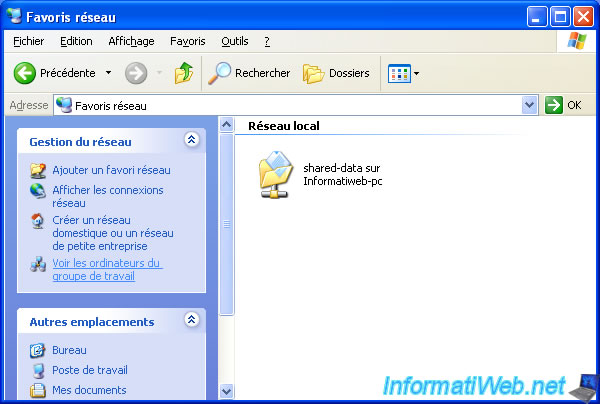The height and width of the screenshot is (404, 600).
Task: Open the Edition menu
Action: point(76,41)
